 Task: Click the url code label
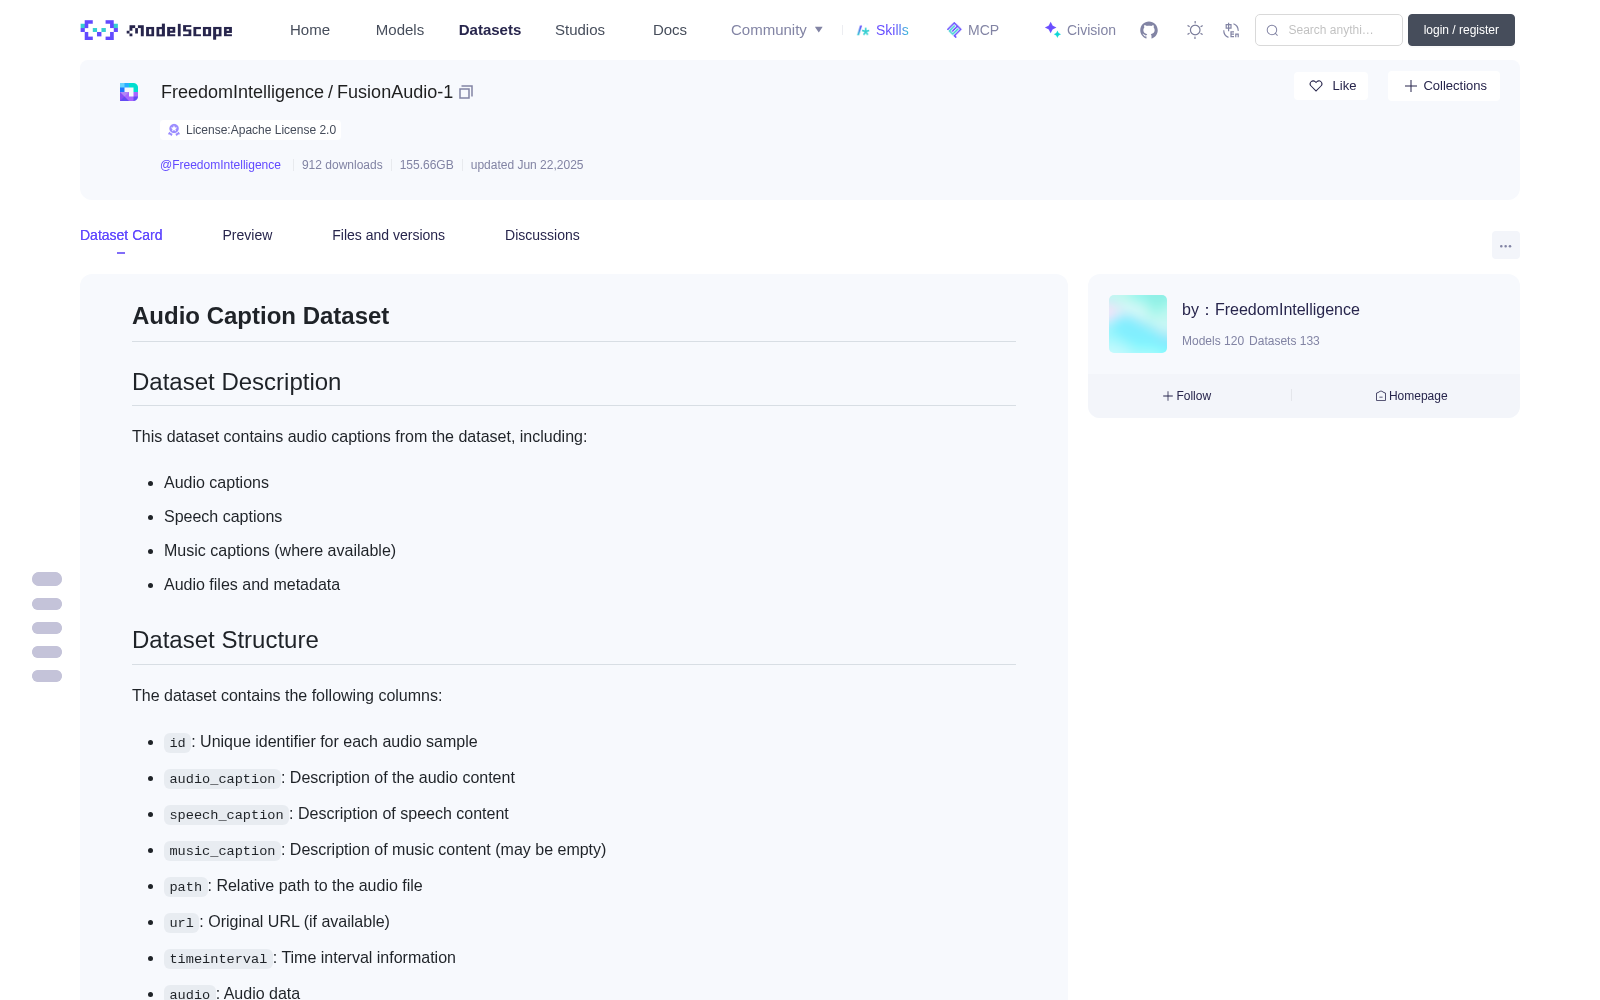point(181,923)
